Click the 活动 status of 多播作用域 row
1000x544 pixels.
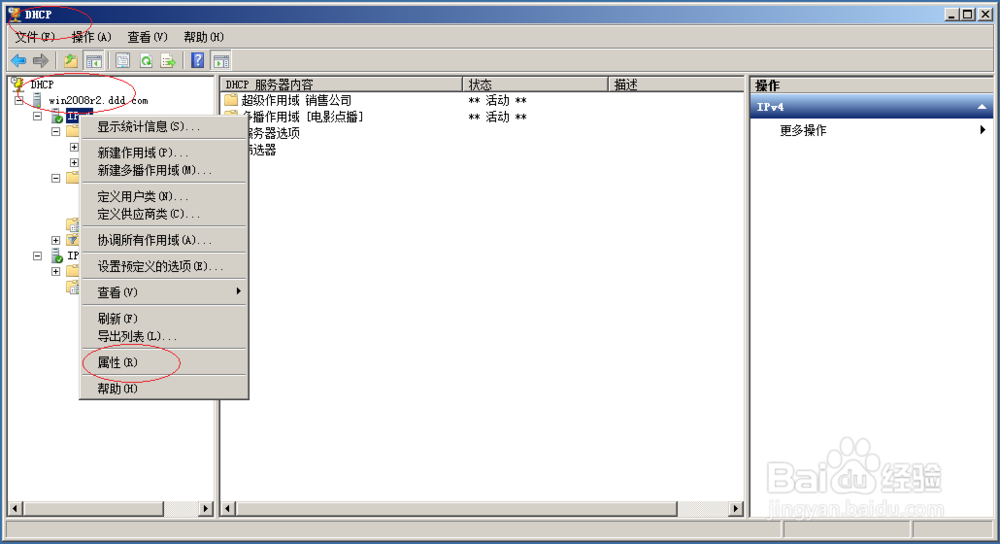click(x=497, y=117)
